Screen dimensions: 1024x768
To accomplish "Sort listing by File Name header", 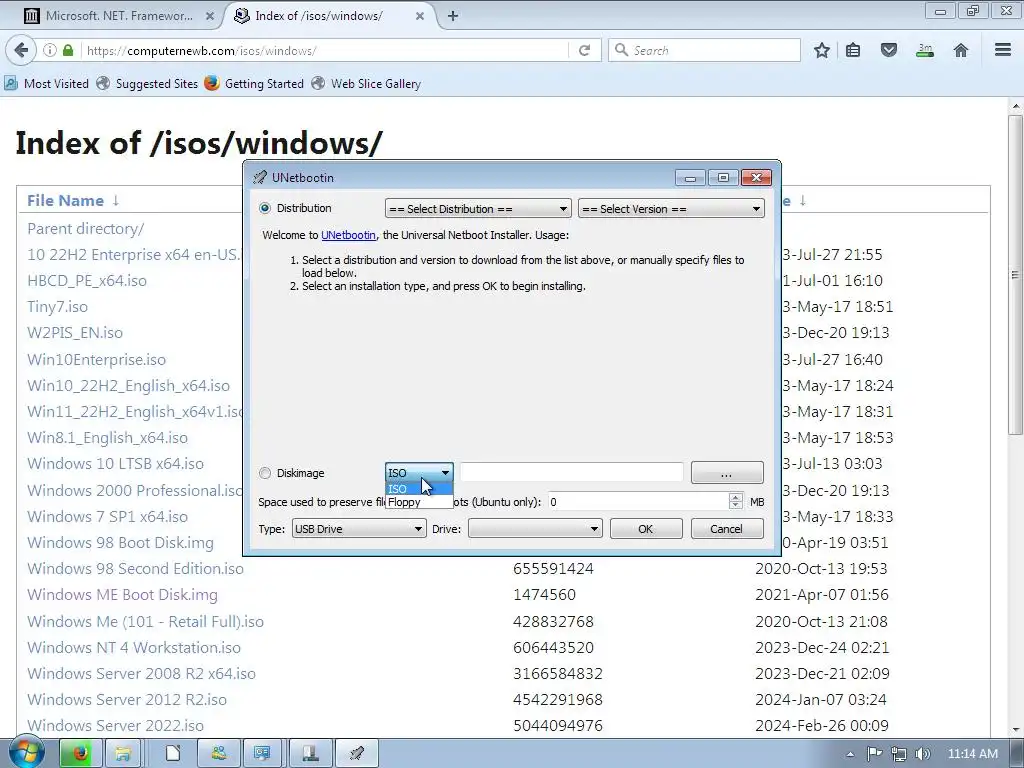I will [x=65, y=200].
